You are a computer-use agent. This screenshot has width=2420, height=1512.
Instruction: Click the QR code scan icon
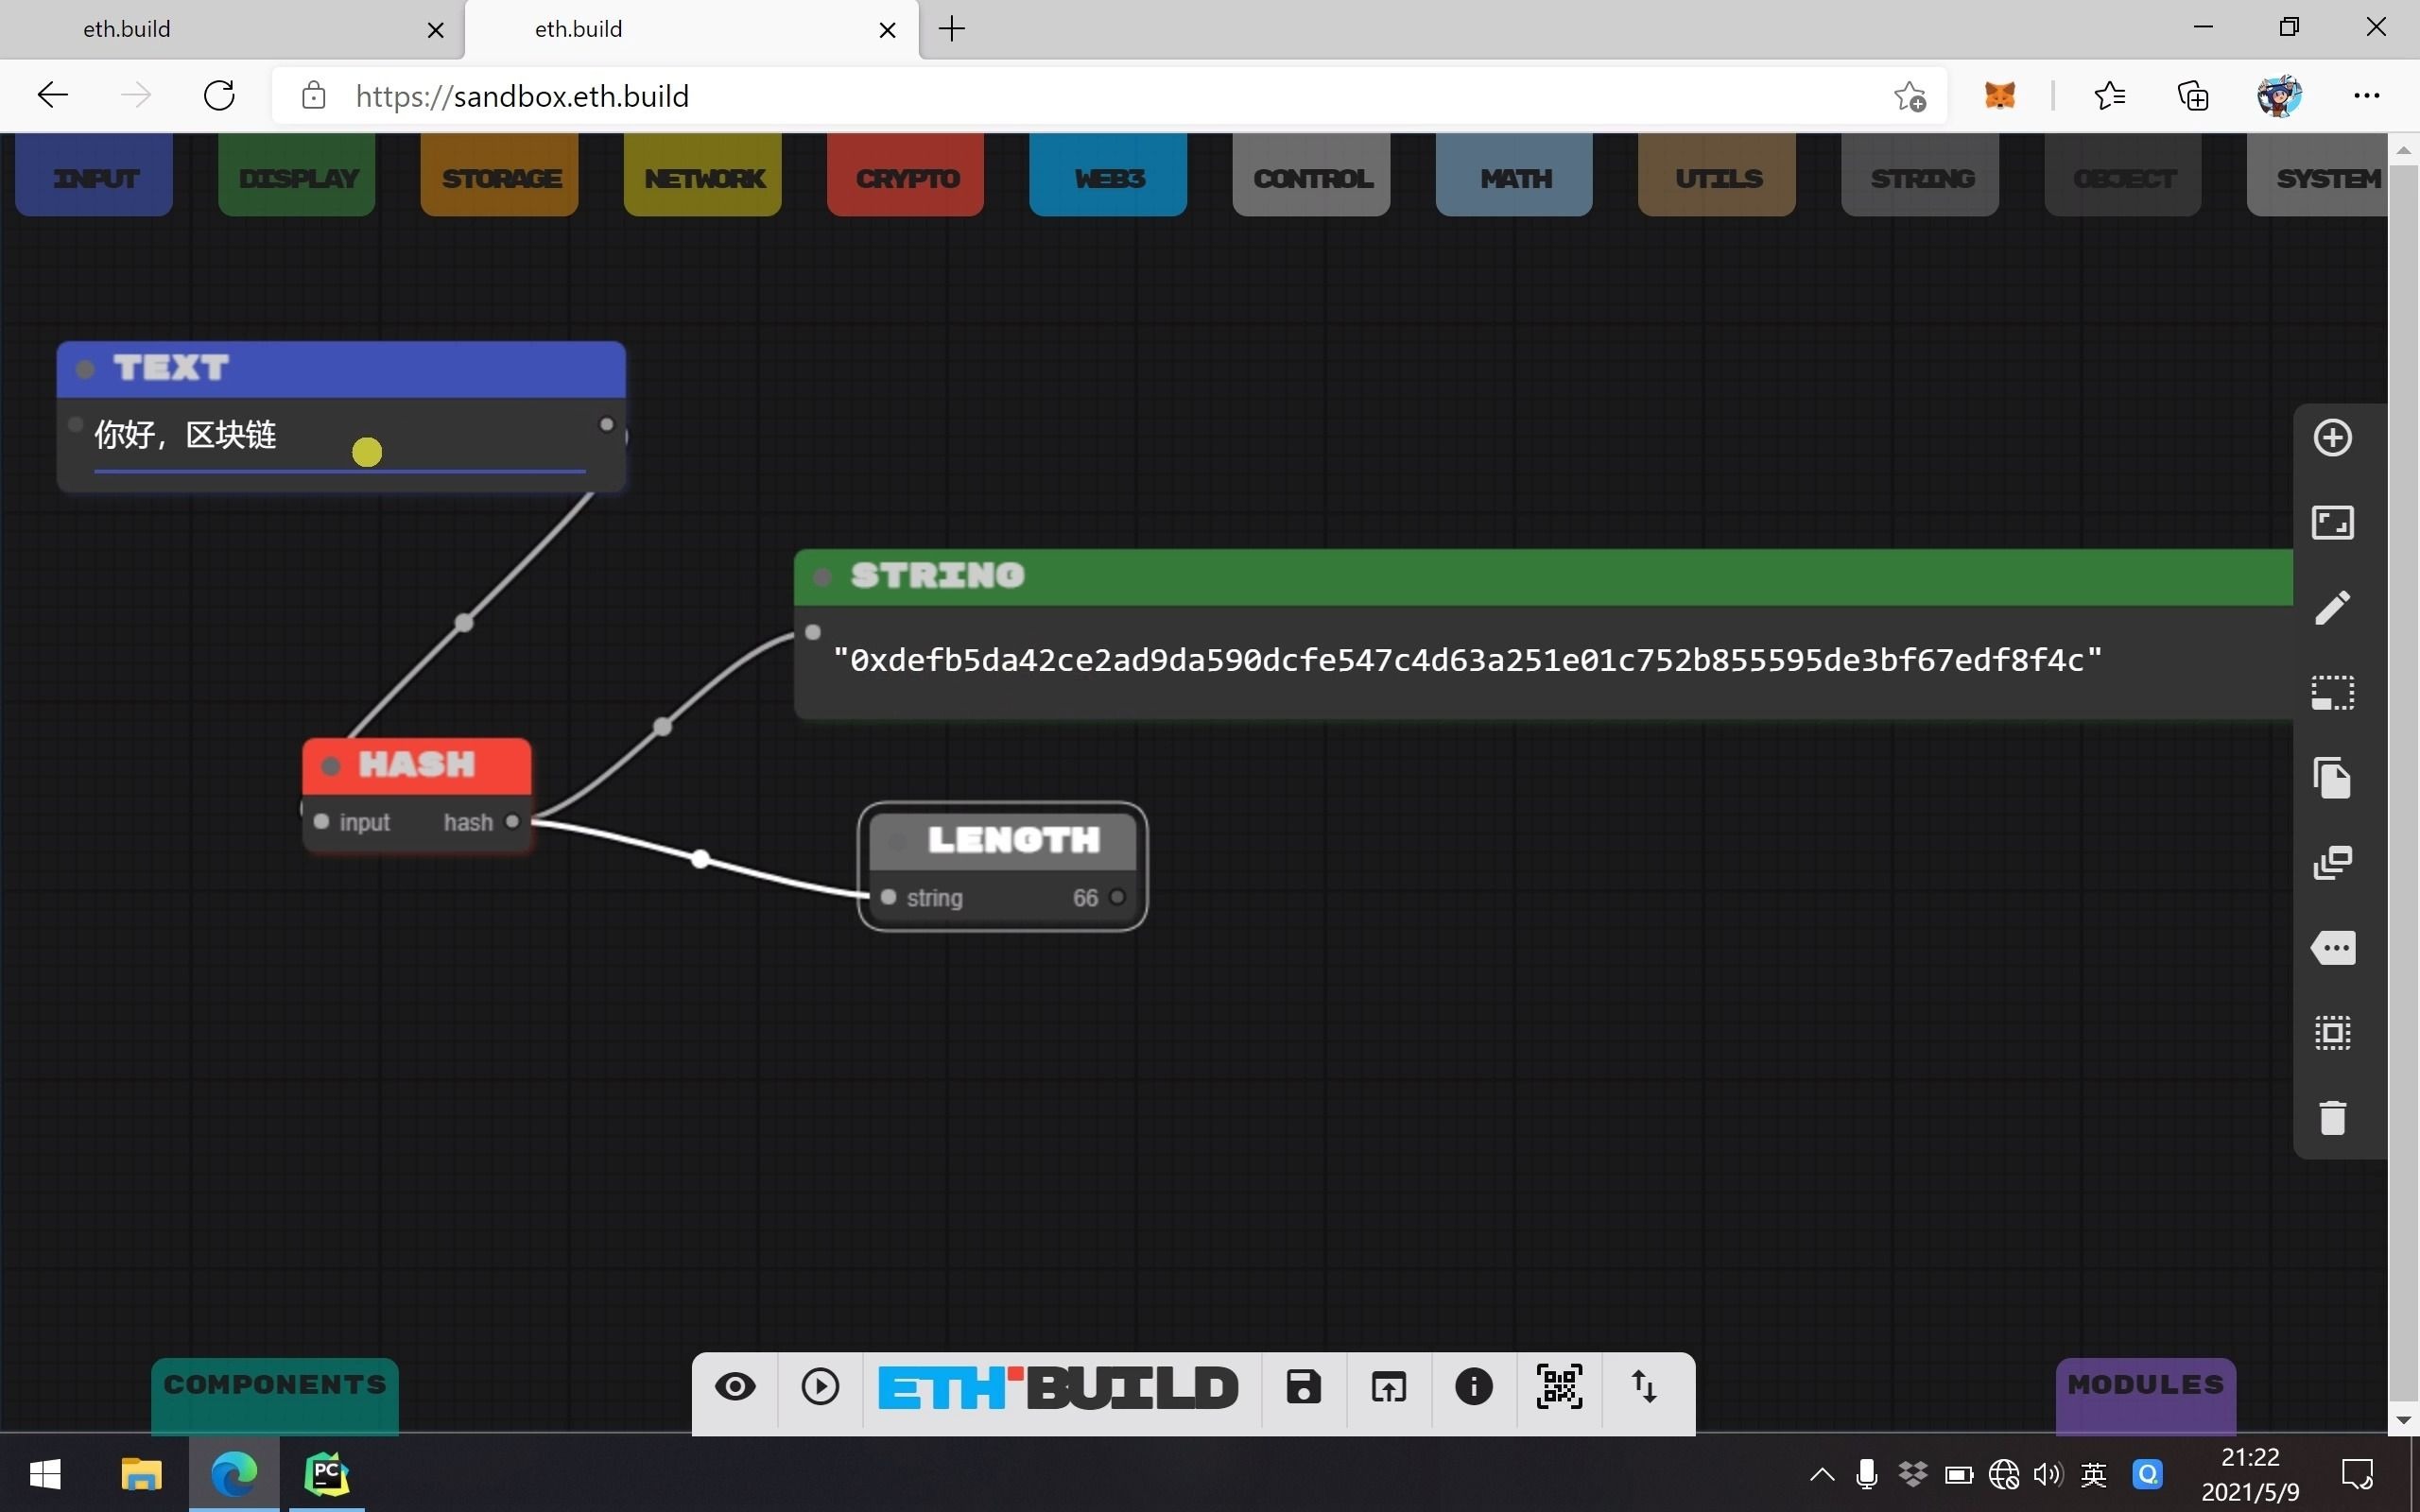click(1559, 1387)
